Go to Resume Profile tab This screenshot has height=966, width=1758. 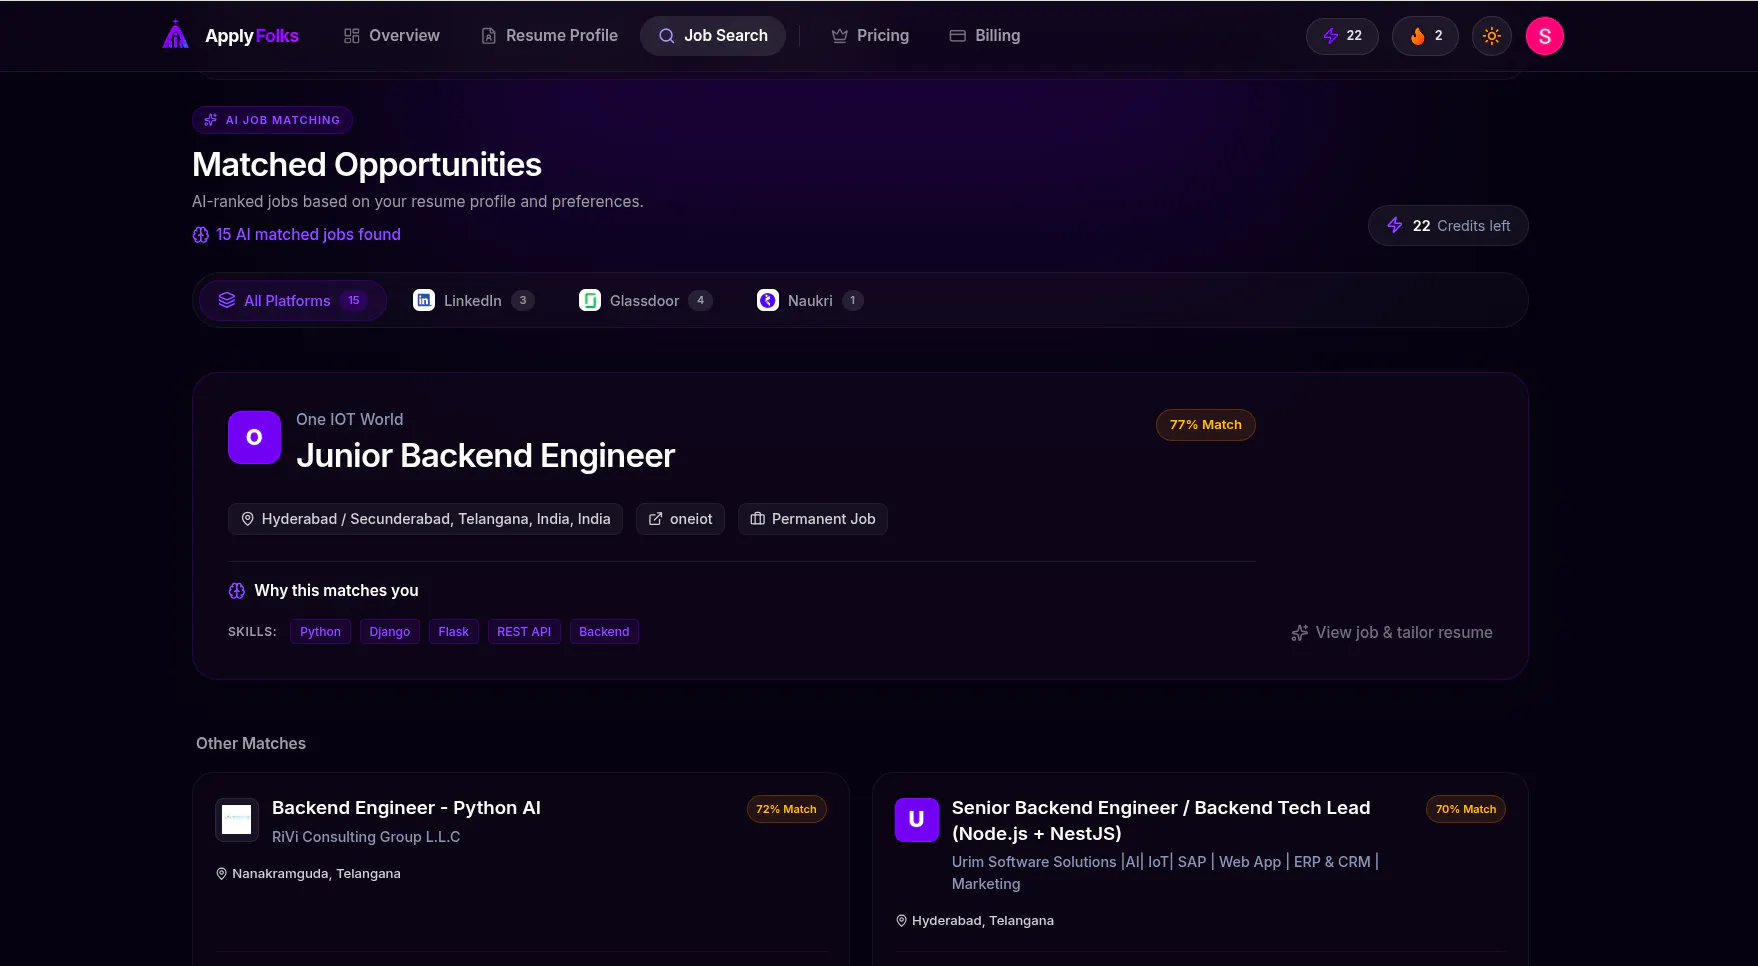point(549,36)
